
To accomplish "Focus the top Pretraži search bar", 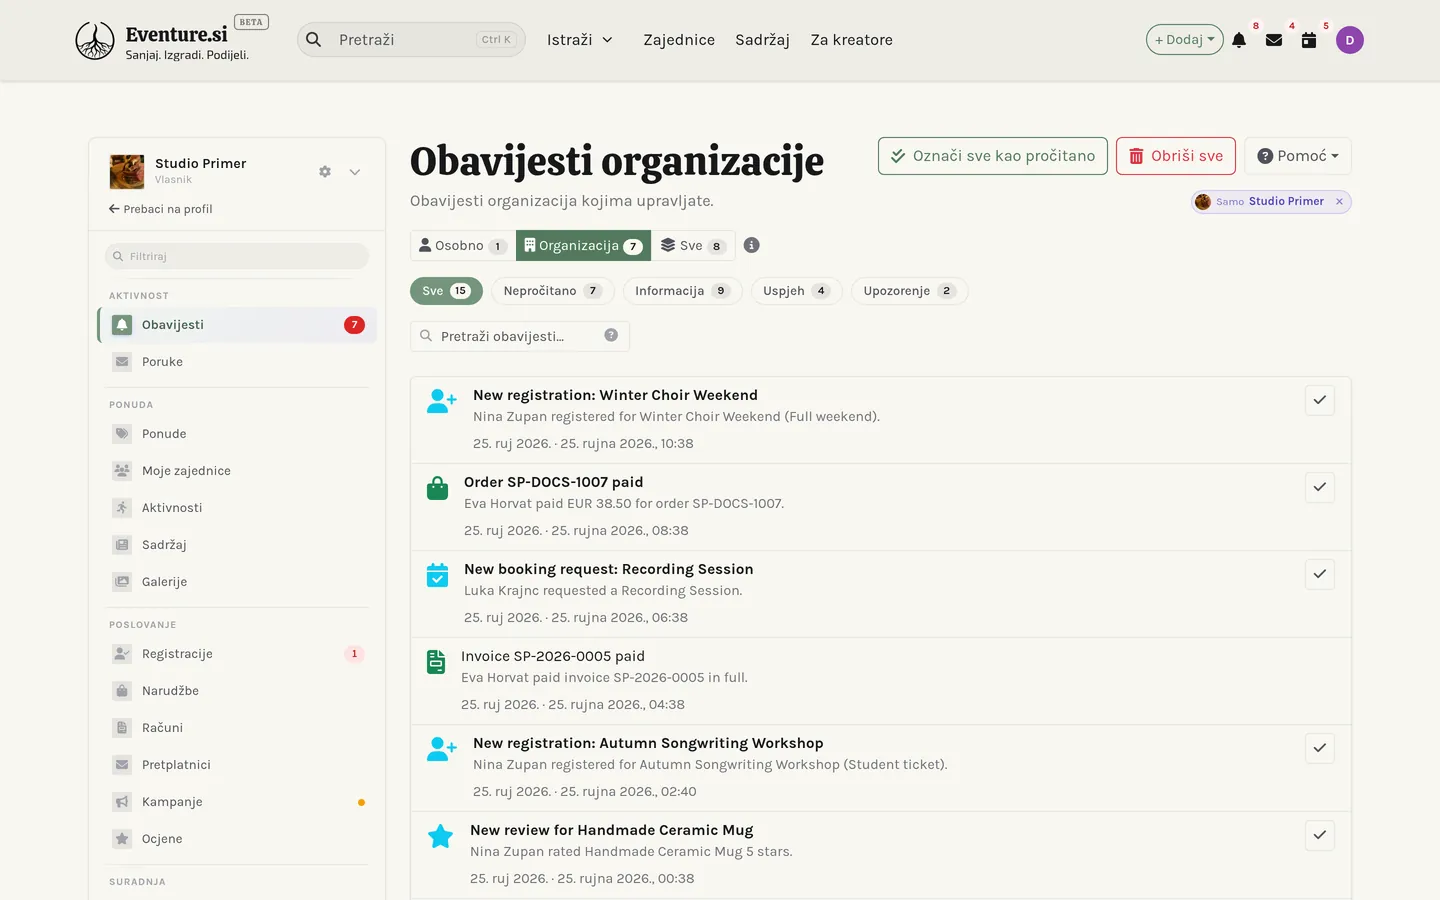I will click(x=411, y=40).
